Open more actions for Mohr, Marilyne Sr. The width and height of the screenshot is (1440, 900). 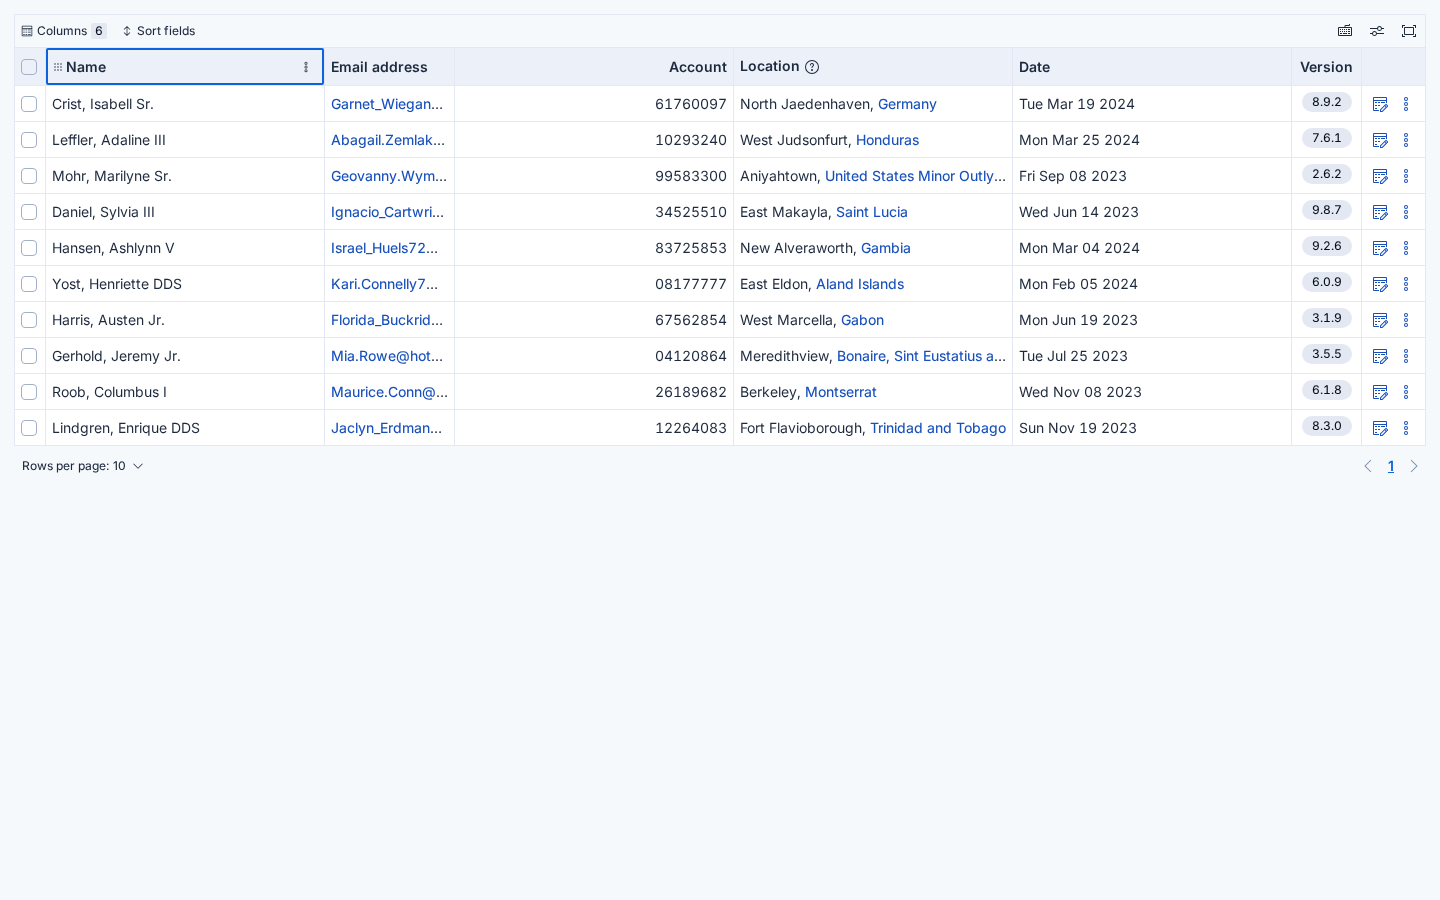(1406, 176)
